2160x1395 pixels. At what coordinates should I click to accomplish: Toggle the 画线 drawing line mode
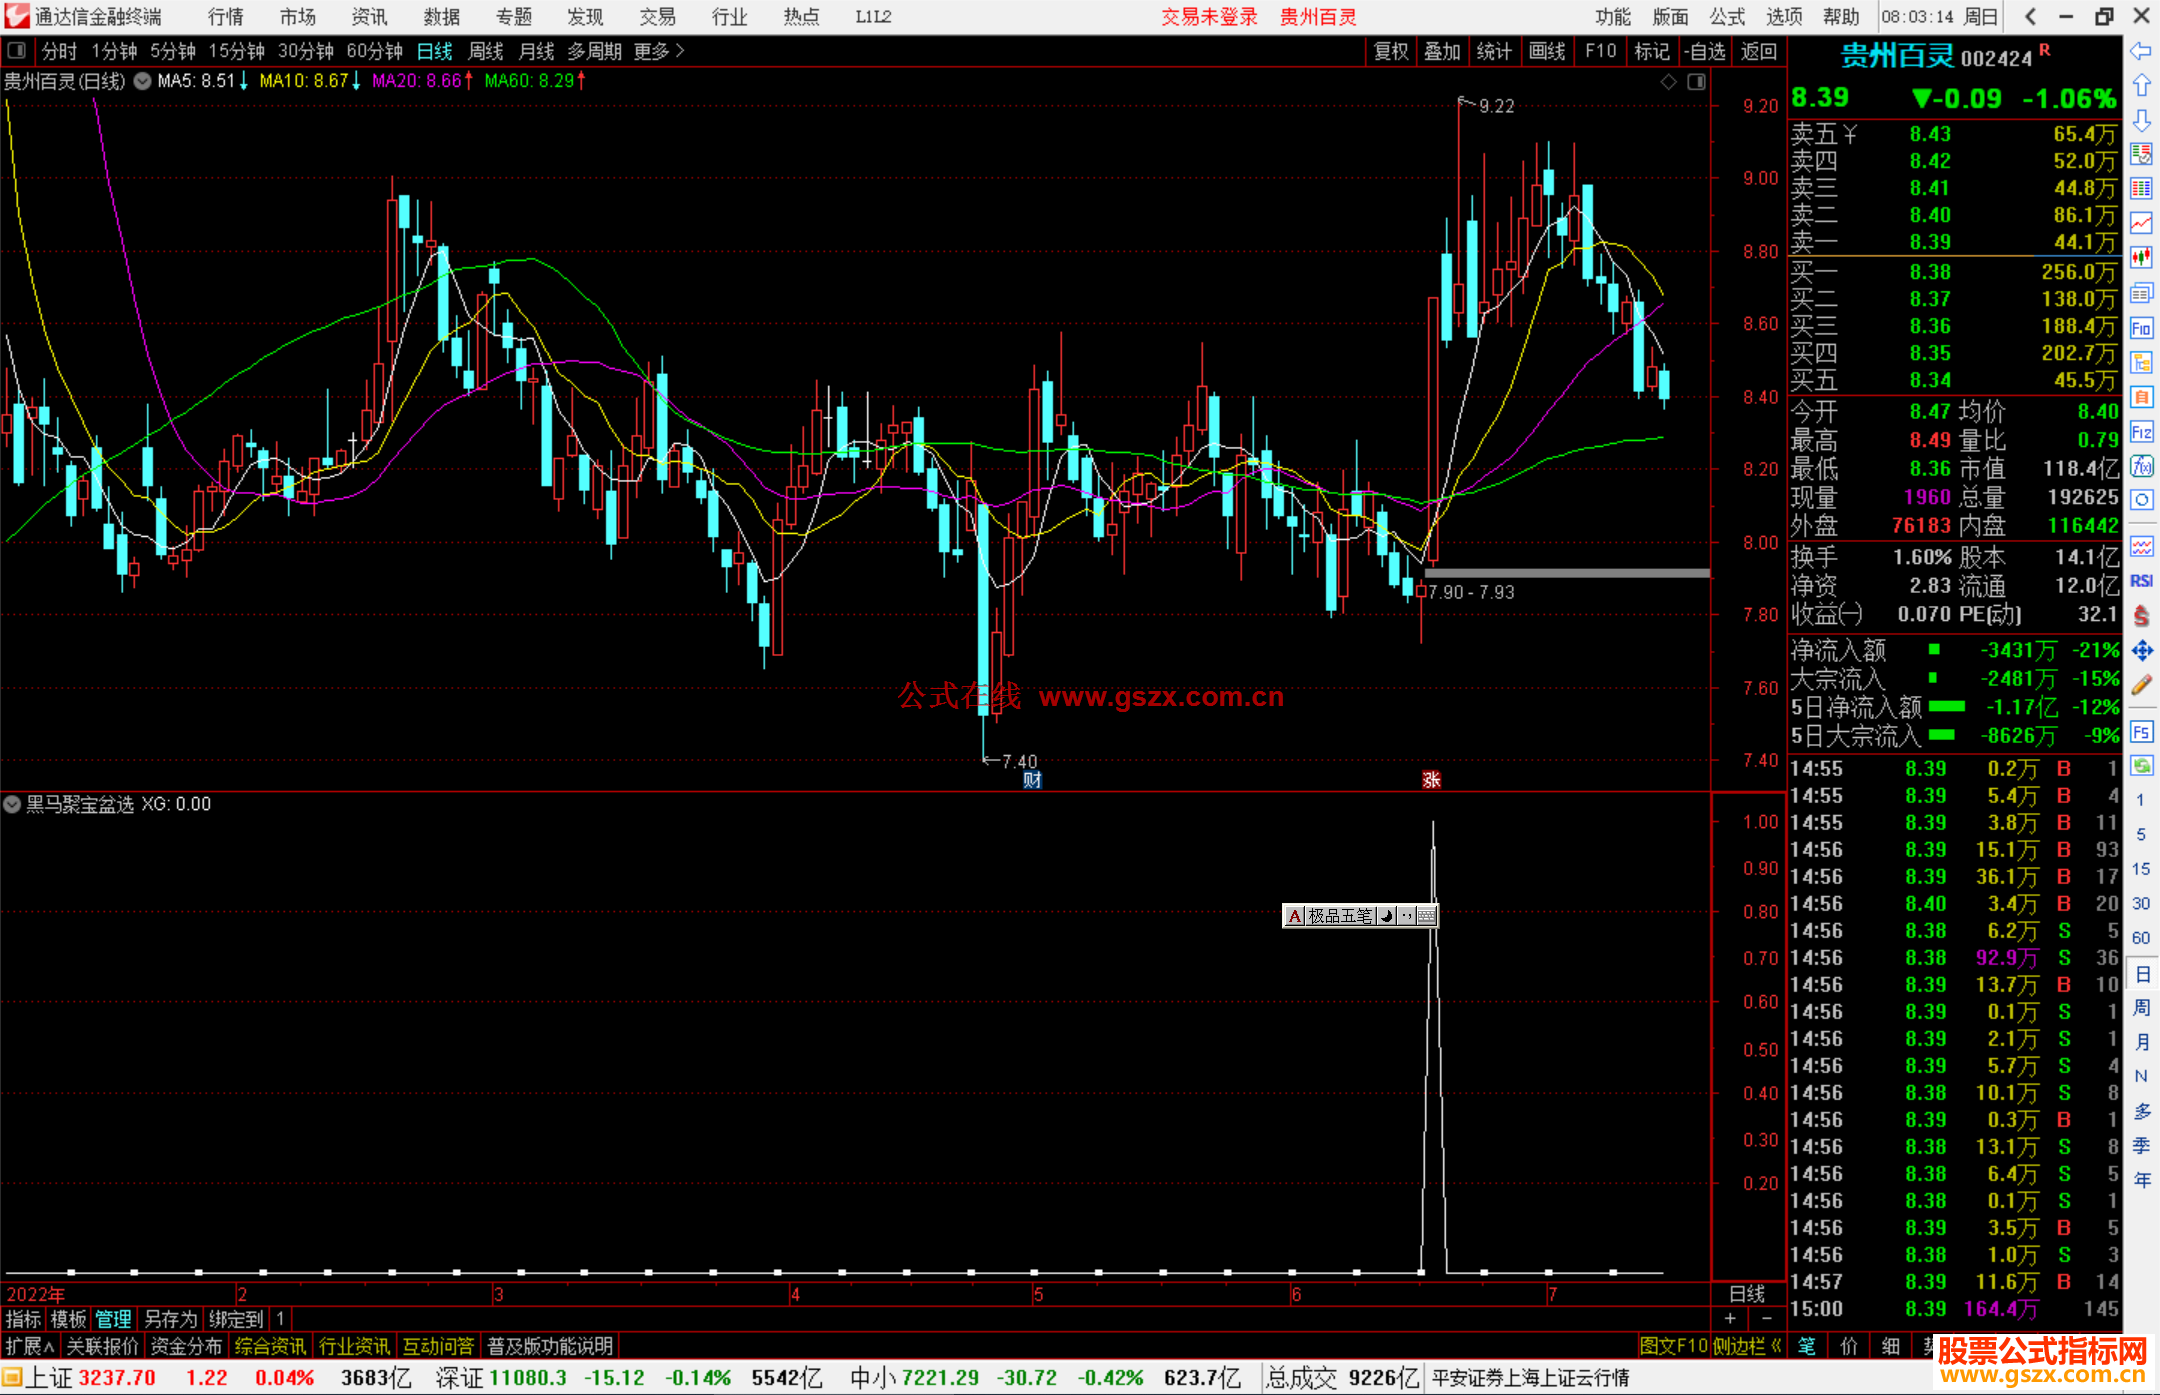pyautogui.click(x=1547, y=51)
